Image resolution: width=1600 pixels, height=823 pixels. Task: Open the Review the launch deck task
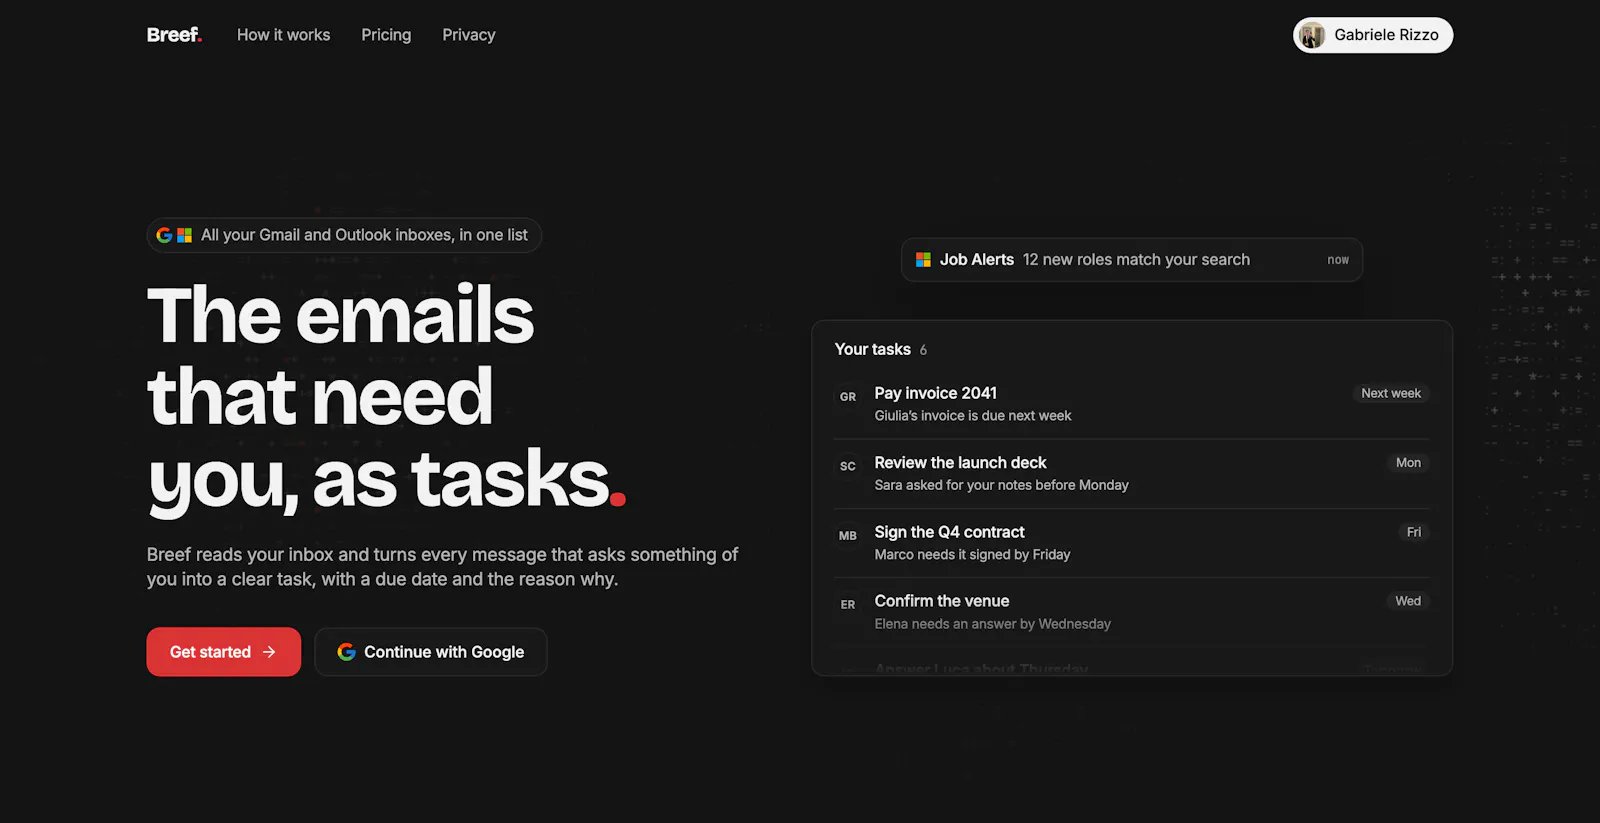(1132, 474)
